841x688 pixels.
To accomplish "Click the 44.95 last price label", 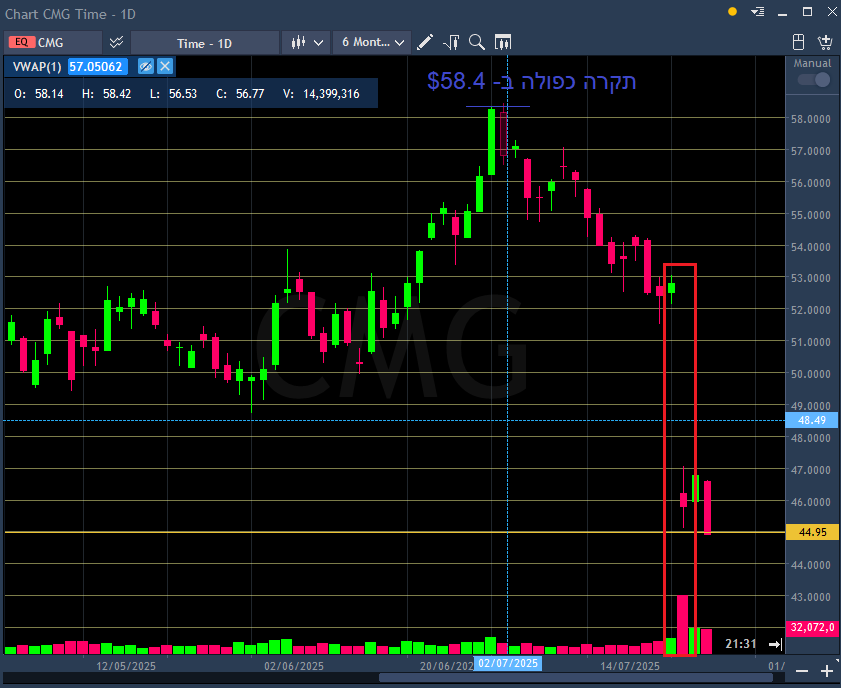I will 813,532.
